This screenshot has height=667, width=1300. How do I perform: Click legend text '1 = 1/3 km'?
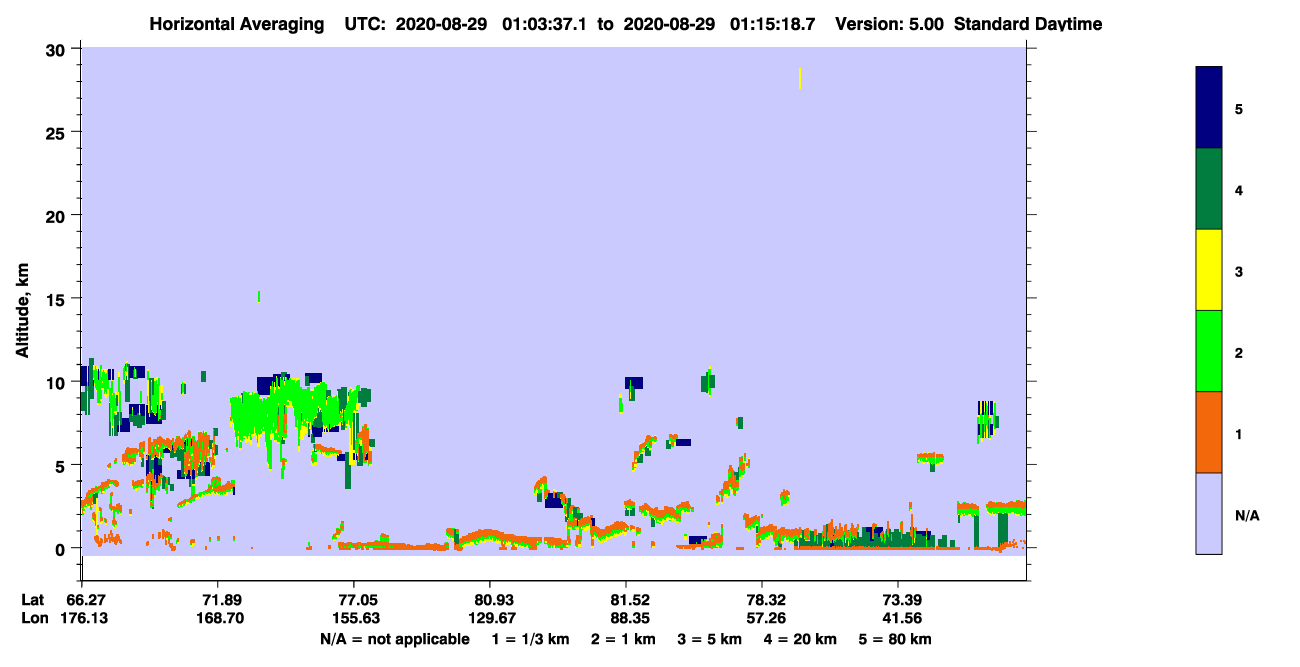tap(529, 639)
